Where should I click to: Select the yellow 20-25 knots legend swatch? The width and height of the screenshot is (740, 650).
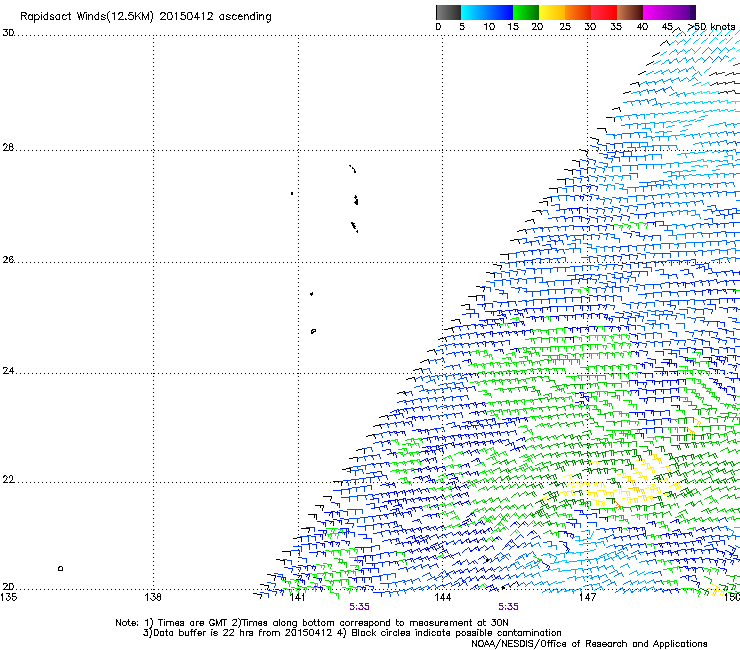point(552,12)
